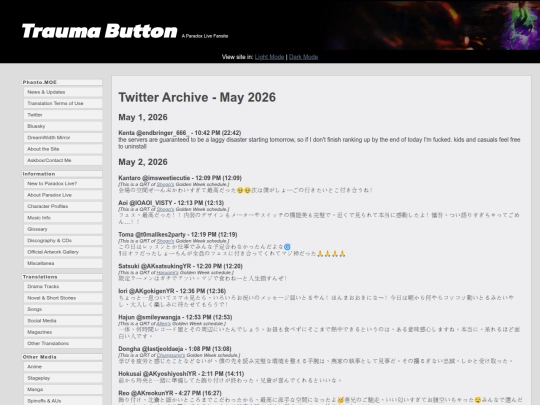Image resolution: width=540 pixels, height=405 pixels.
Task: Click the Twitter Archive - May 2026 heading
Action: point(197,97)
